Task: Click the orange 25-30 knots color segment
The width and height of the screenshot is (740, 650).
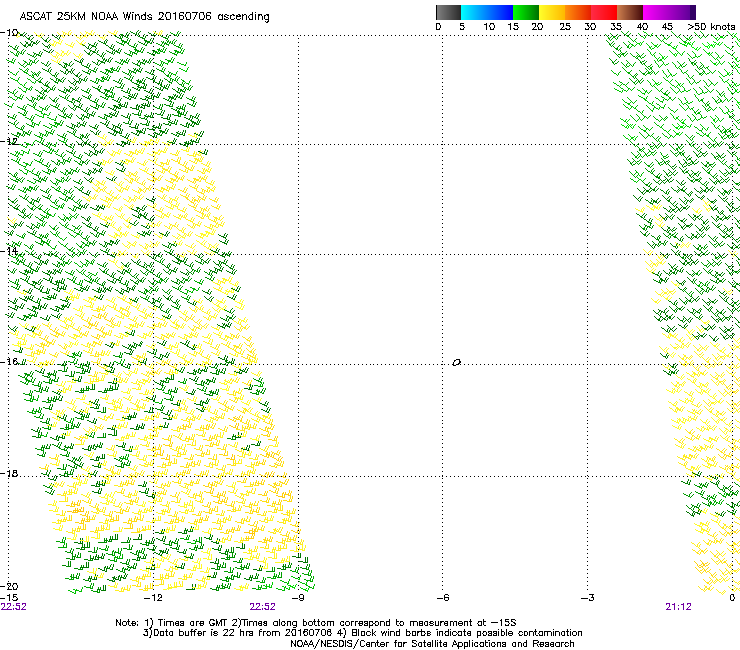Action: [x=578, y=12]
